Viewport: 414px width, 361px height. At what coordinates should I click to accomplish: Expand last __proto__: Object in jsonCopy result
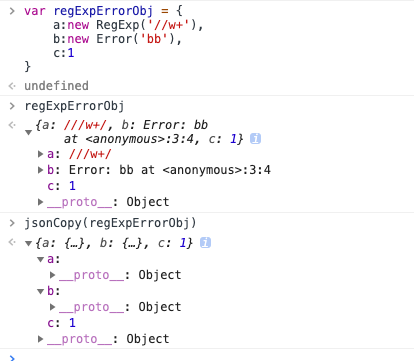tap(40, 339)
